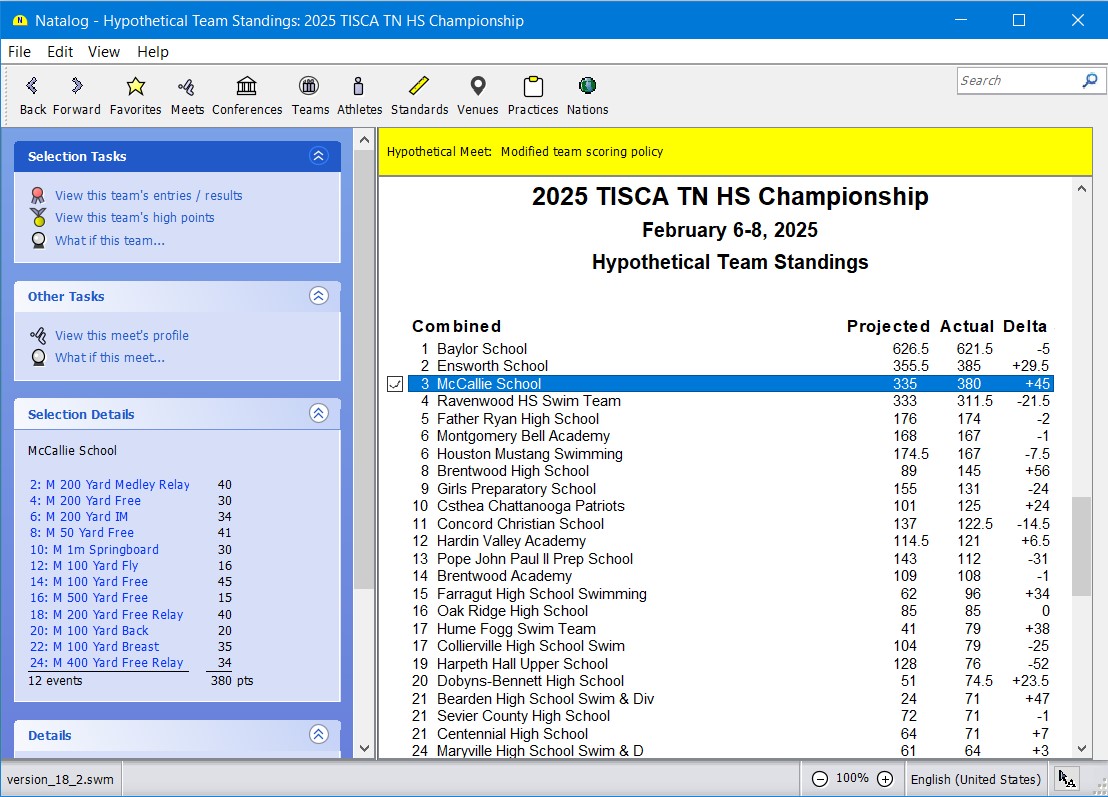Click inside the Search input field
Viewport: 1108px width, 797px height.
coord(1016,81)
